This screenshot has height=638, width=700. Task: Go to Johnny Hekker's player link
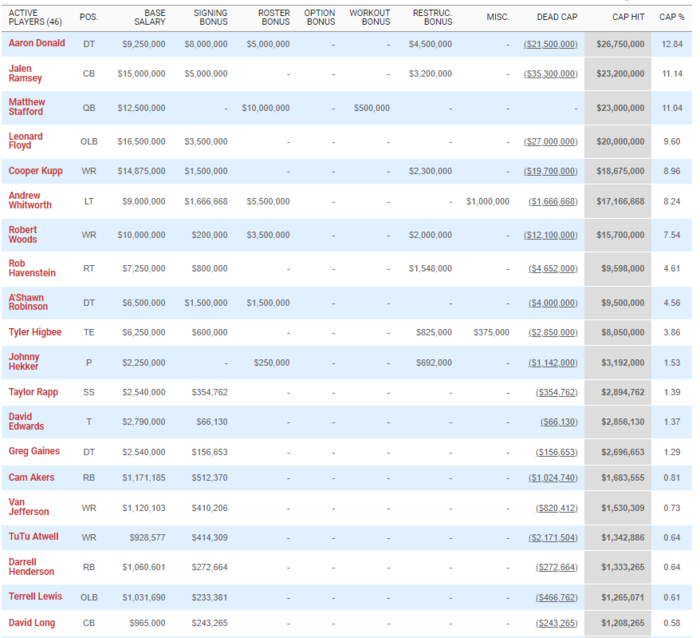click(26, 359)
